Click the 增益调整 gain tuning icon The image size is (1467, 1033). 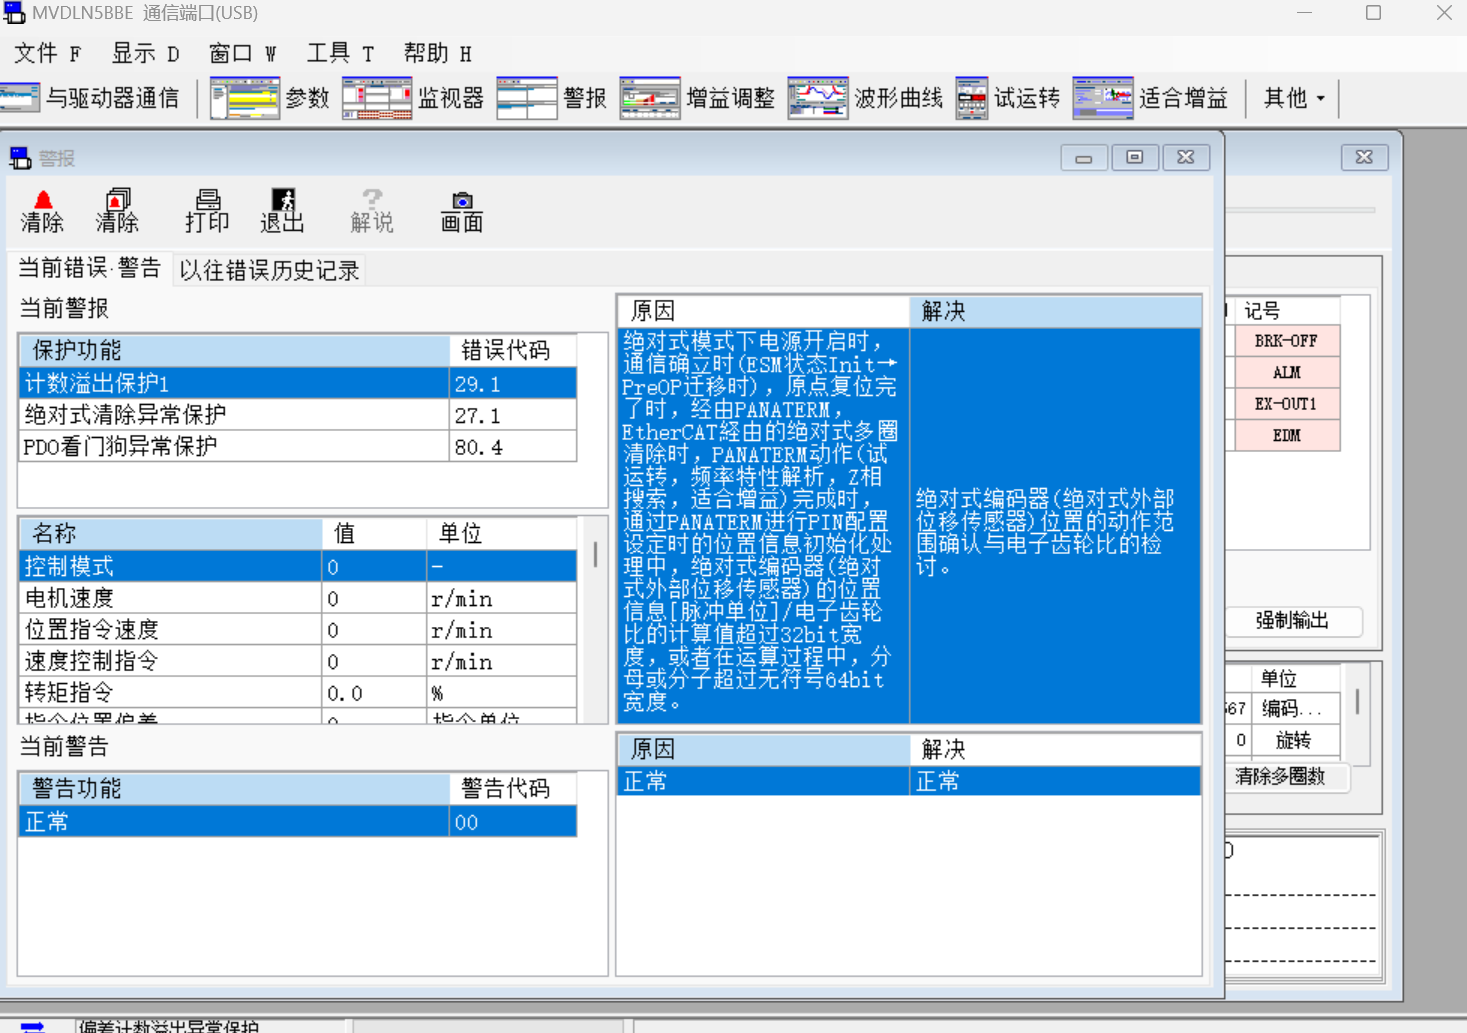(650, 98)
